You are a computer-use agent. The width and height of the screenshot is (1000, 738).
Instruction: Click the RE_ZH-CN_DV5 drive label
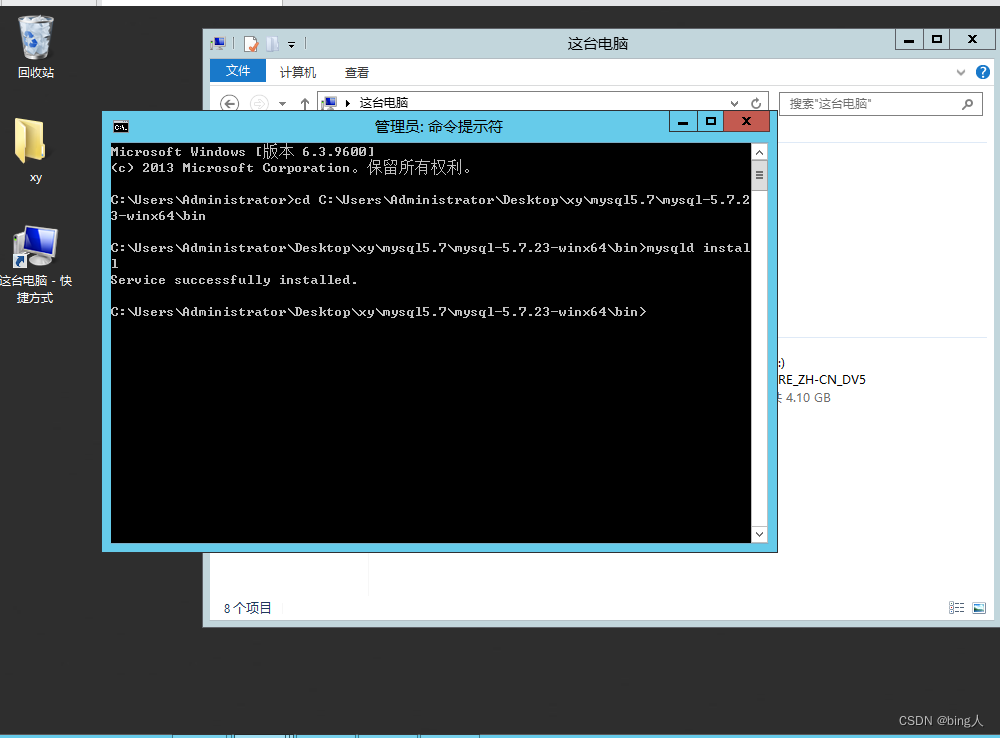click(x=821, y=380)
